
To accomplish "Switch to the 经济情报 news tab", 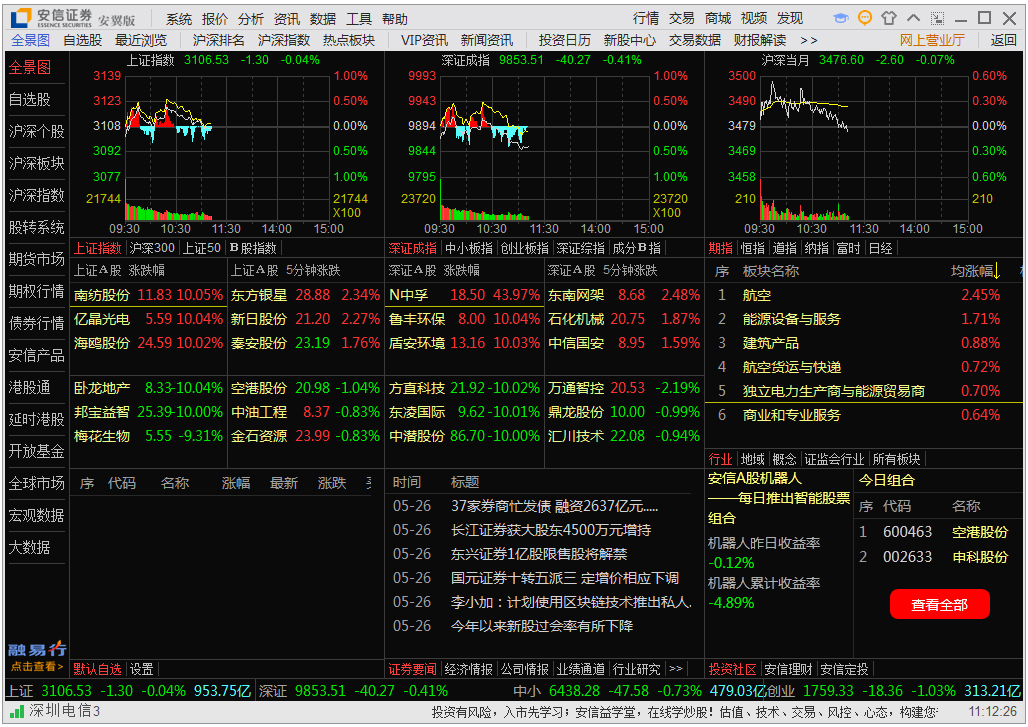I will point(468,669).
